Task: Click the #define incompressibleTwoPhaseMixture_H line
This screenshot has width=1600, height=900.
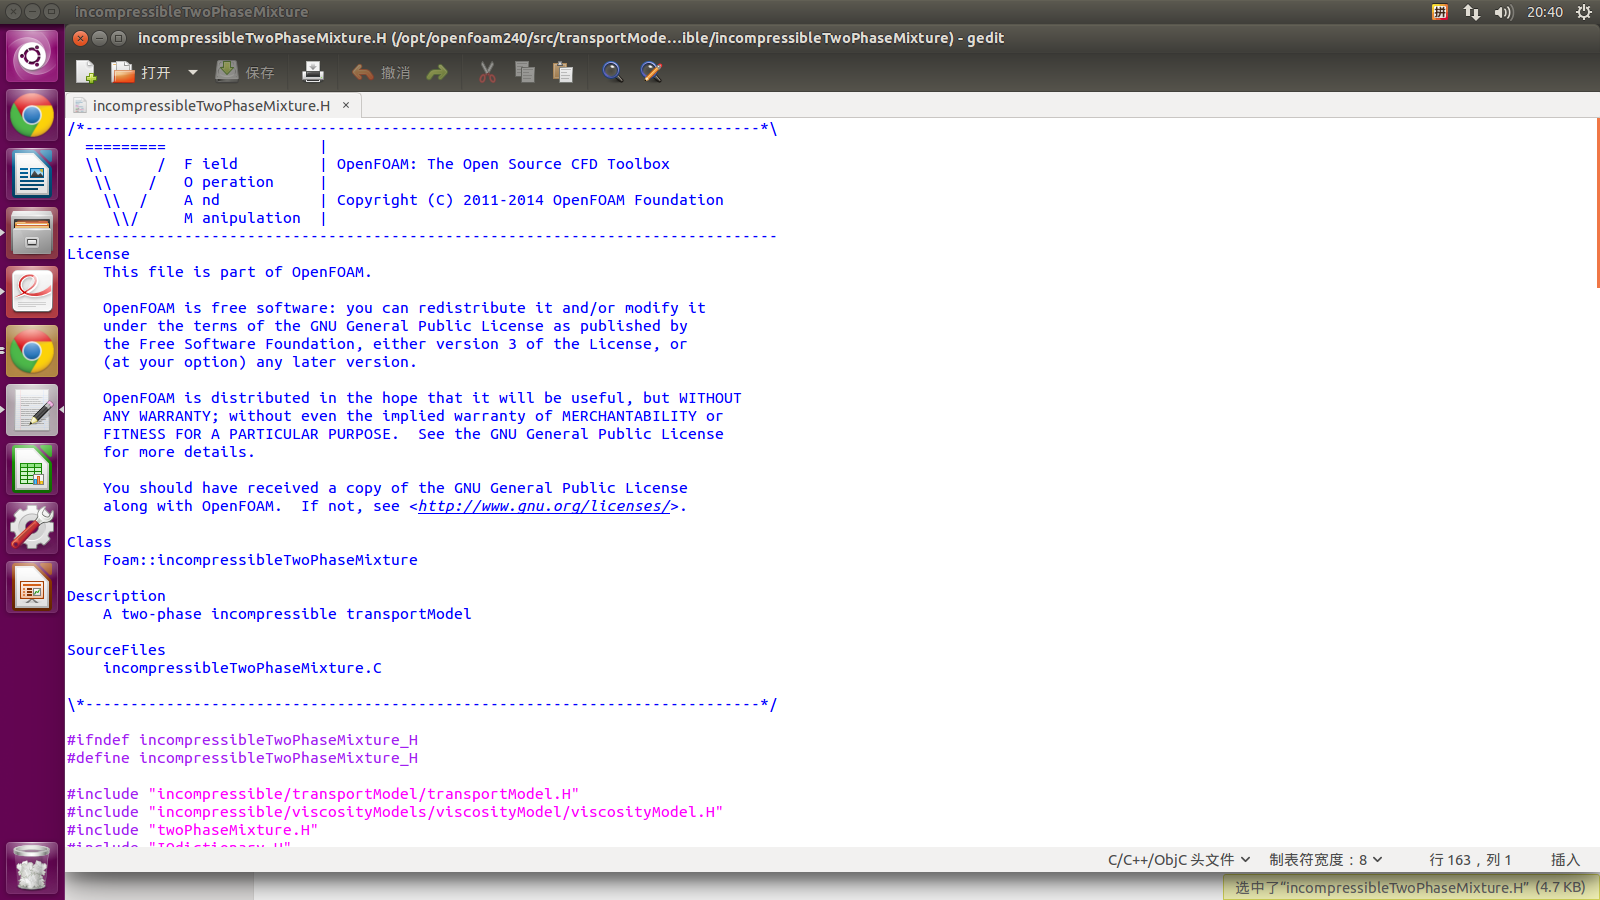Action: 243,758
